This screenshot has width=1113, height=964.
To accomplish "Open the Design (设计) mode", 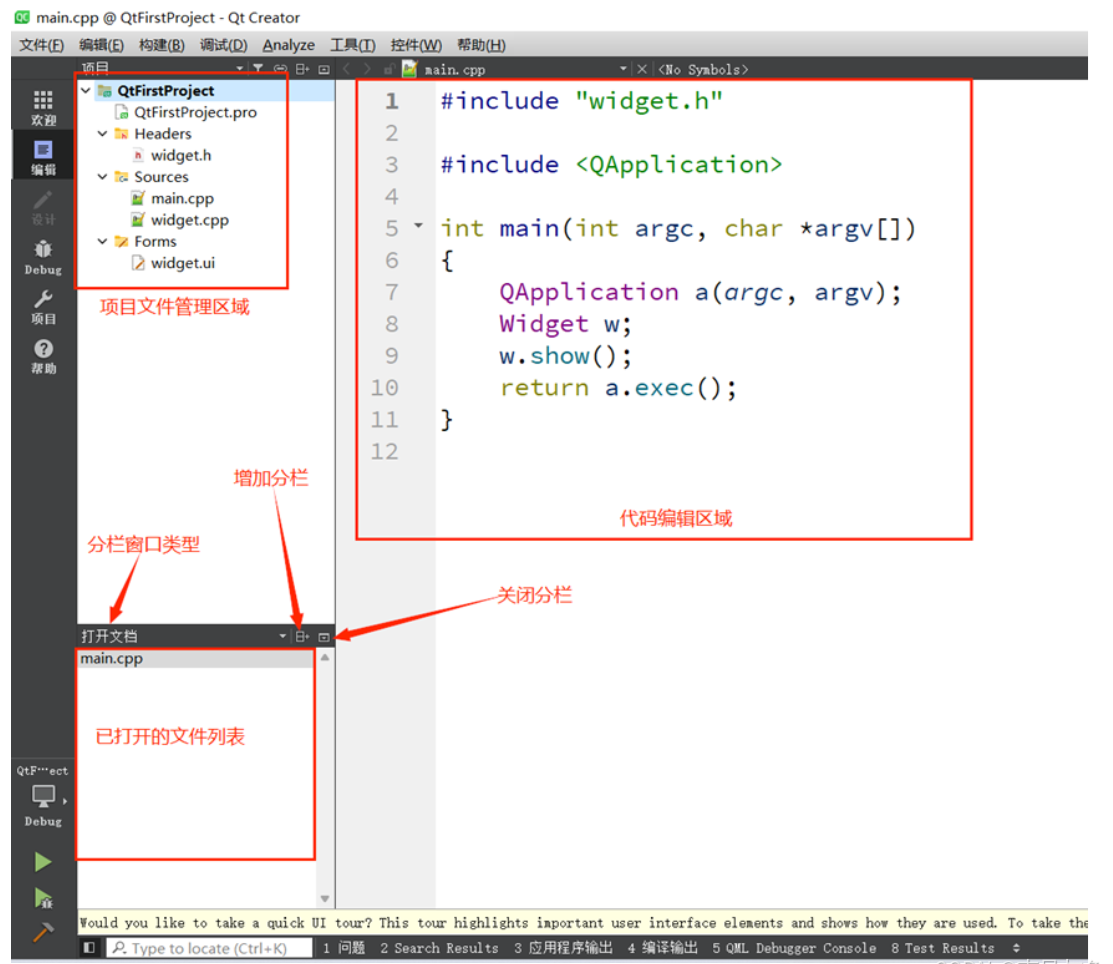I will pyautogui.click(x=43, y=207).
